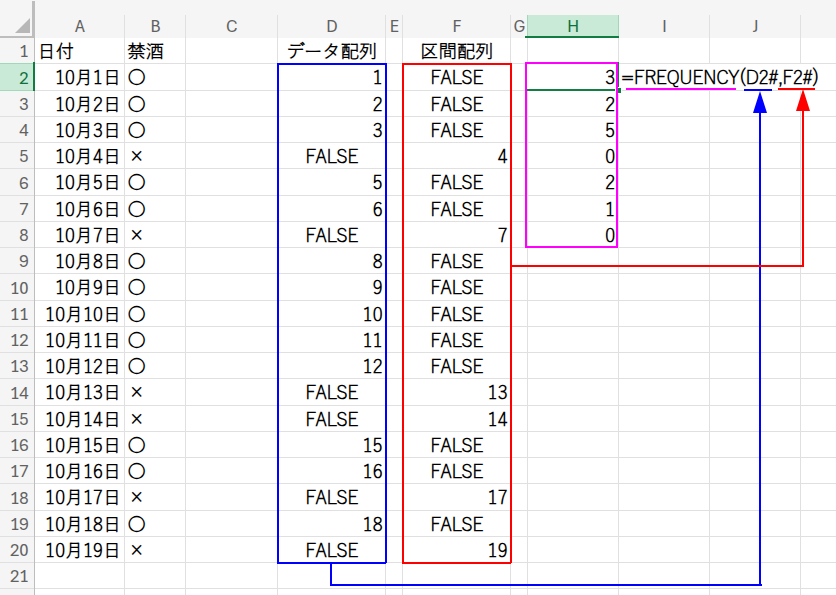Select cell D19 showing value 18

(331, 524)
